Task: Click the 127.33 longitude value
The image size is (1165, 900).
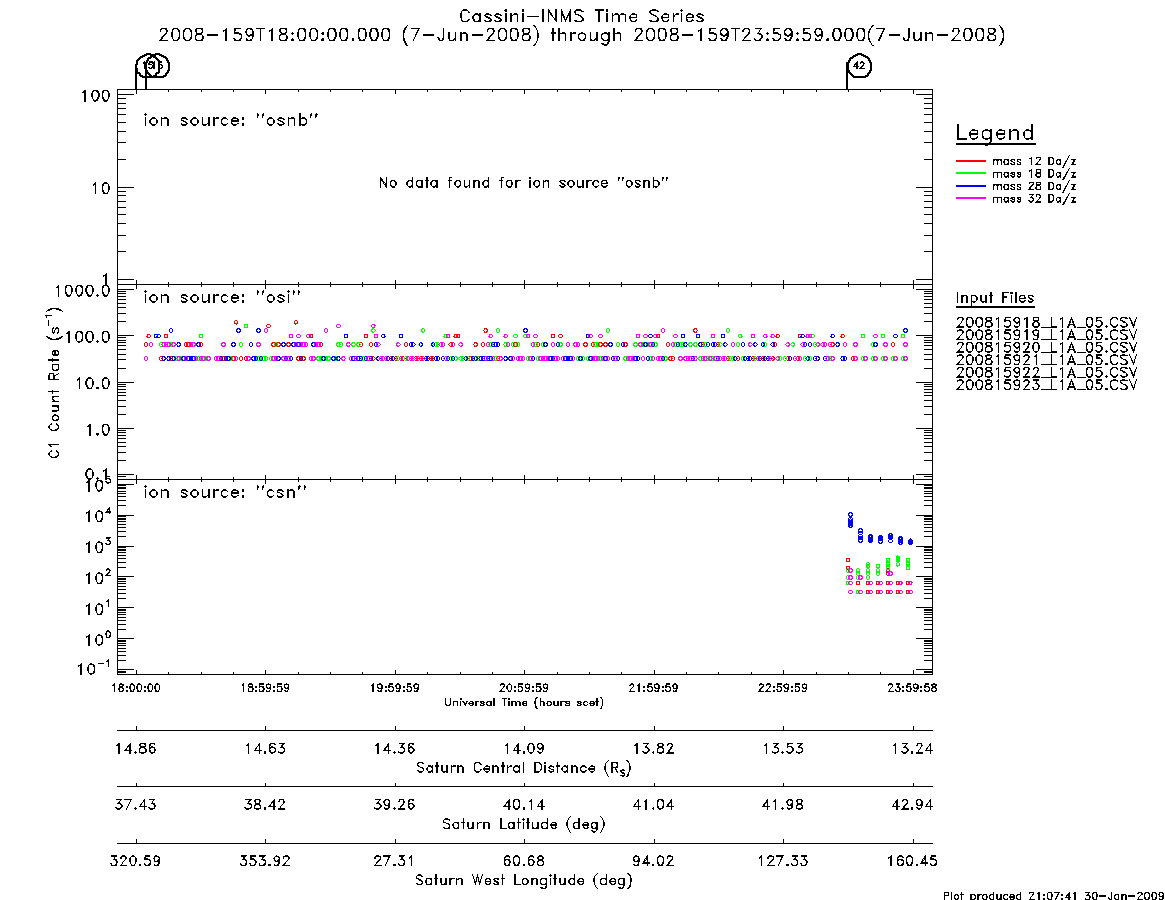Action: (x=782, y=861)
